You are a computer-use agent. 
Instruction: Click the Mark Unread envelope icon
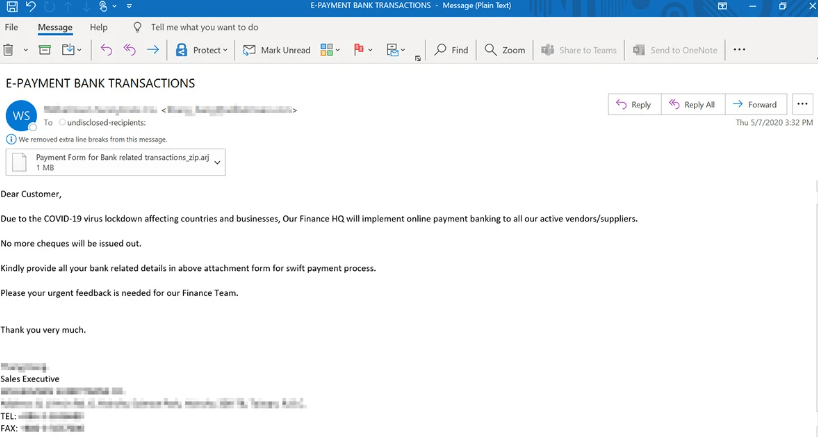pos(249,50)
